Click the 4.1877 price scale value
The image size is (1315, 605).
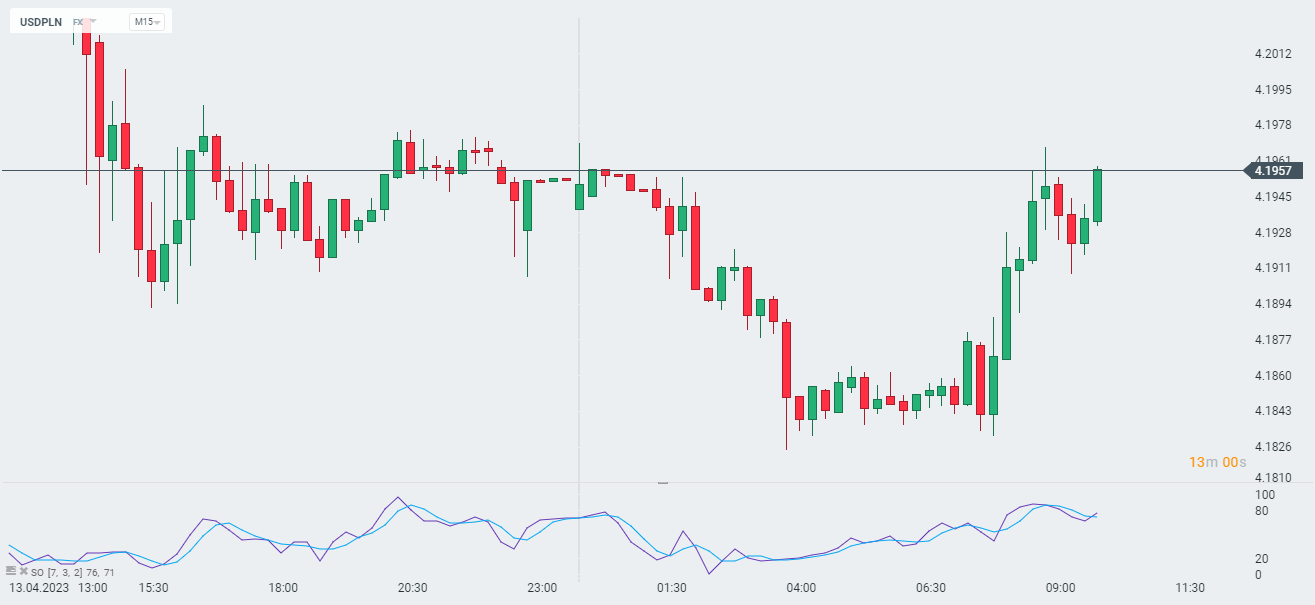1273,340
